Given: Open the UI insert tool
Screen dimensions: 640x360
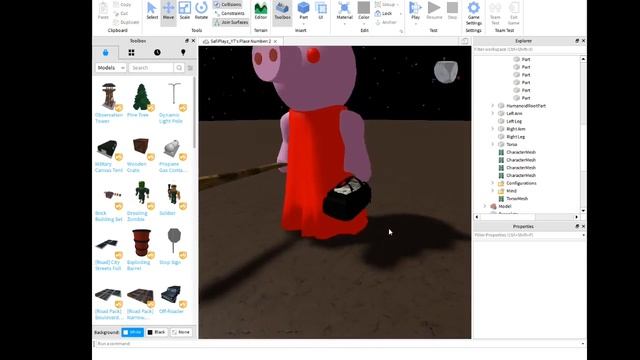Looking at the screenshot, I should (321, 11).
